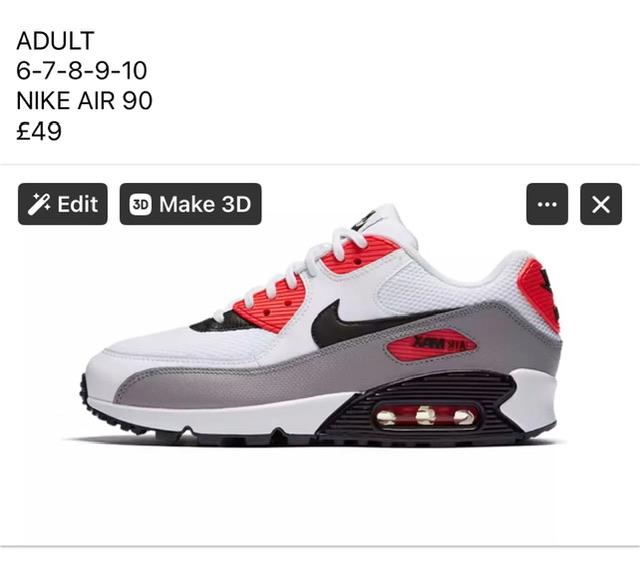Click the visible air bubble in sole
Image resolution: width=640 pixels, height=568 pixels.
tap(426, 416)
